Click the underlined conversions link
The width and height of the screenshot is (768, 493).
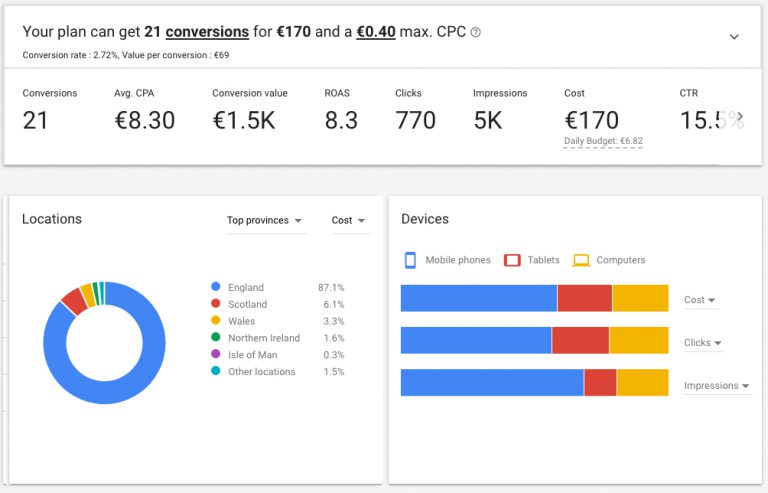207,32
